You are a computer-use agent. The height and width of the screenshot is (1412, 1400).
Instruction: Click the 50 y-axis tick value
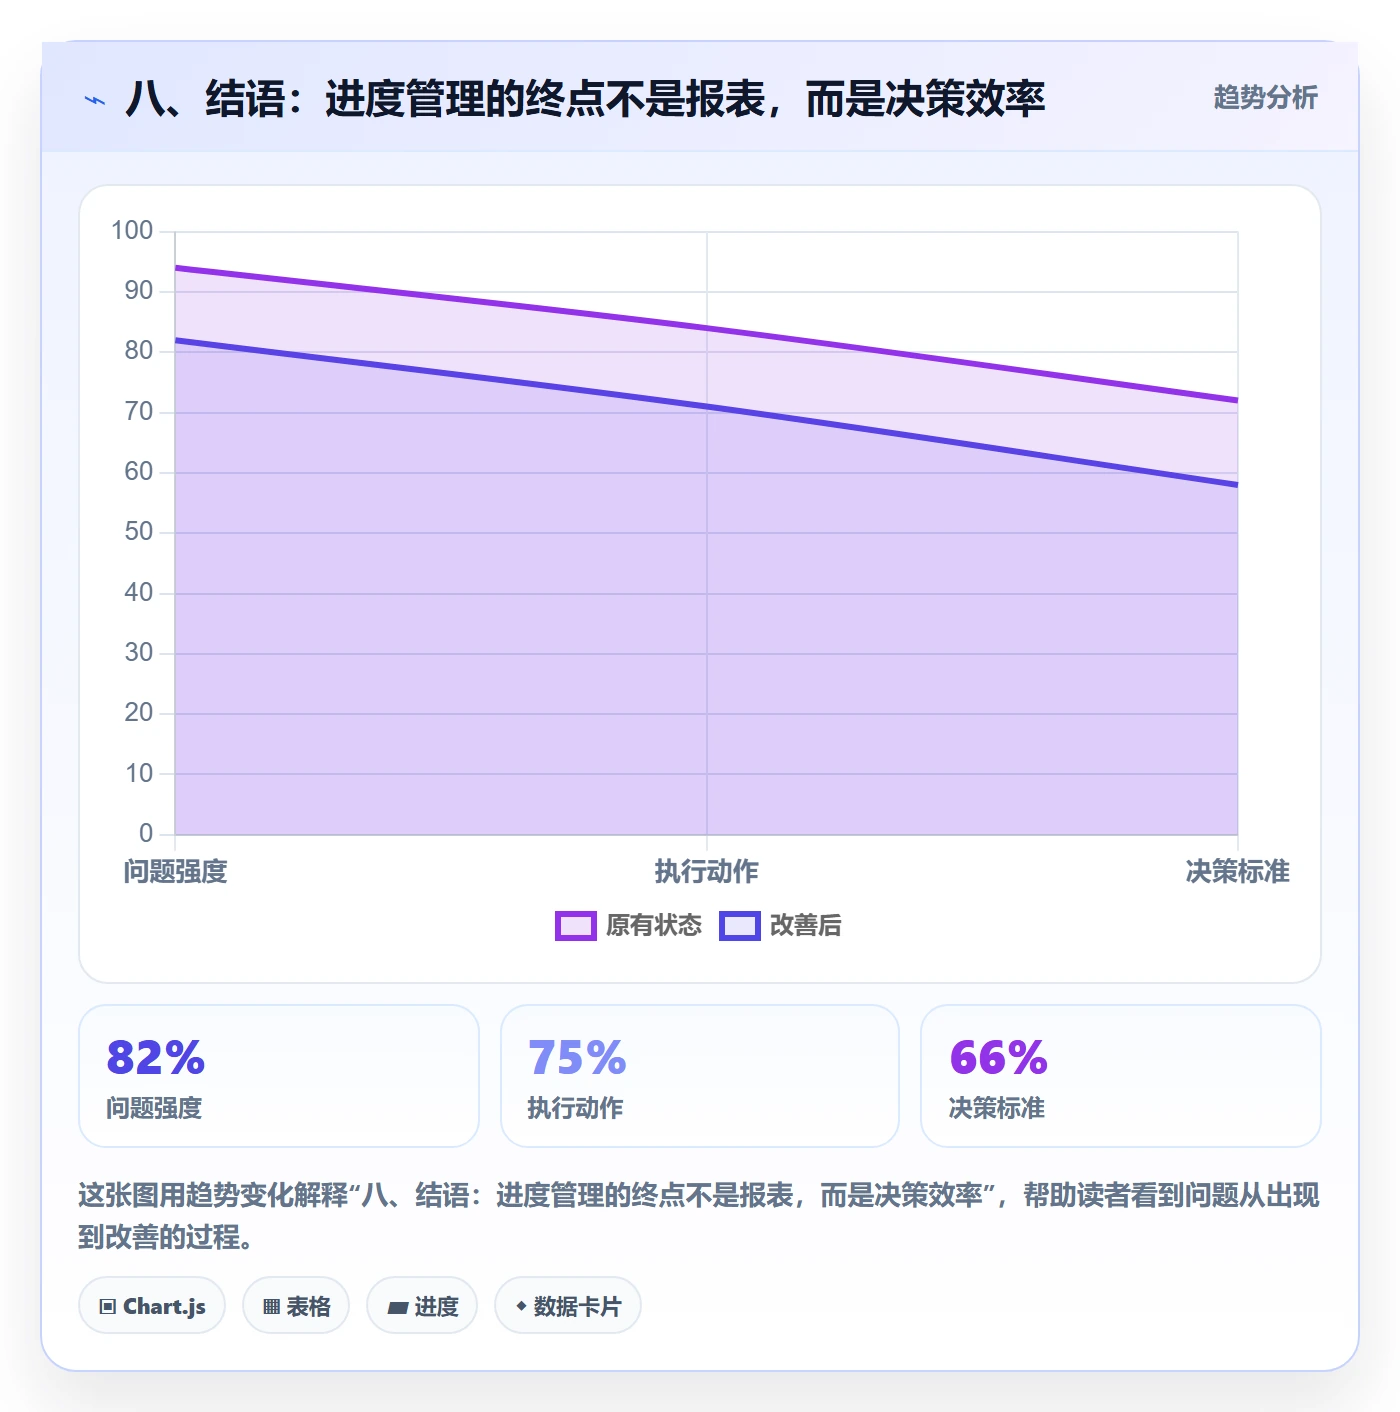tap(139, 532)
